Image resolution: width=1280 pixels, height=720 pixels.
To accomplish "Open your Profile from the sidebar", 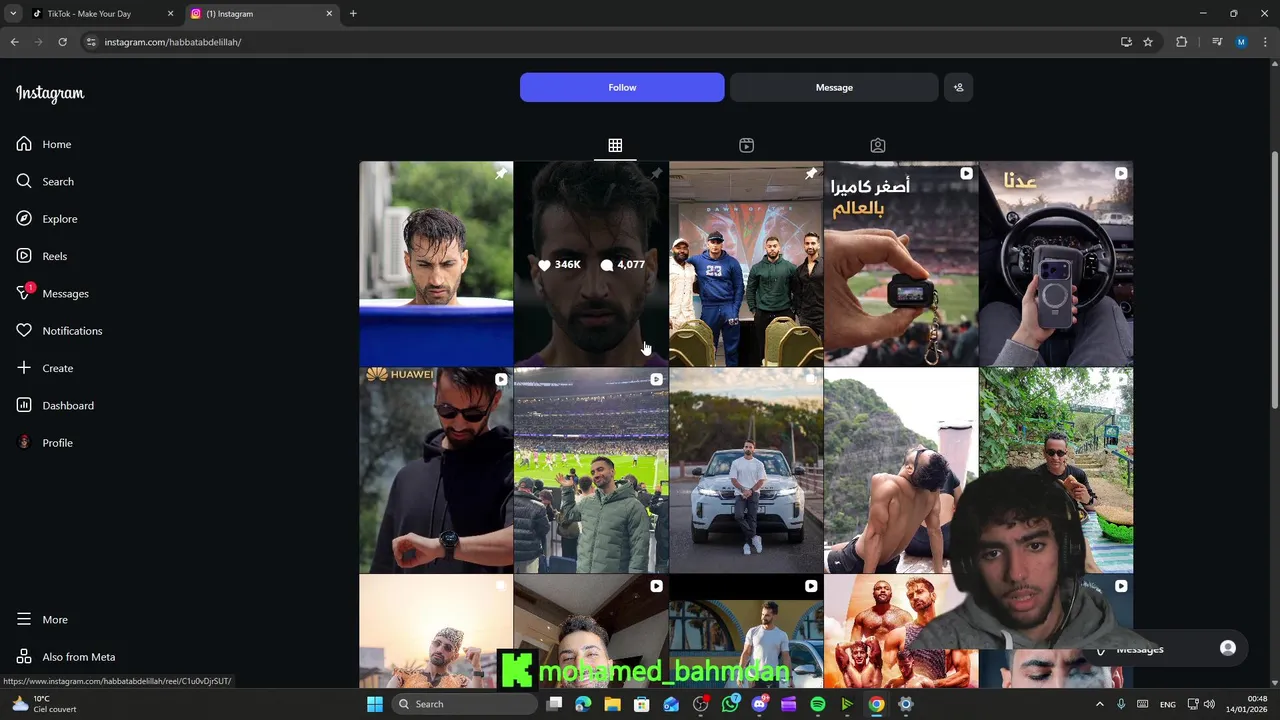I will 44,443.
